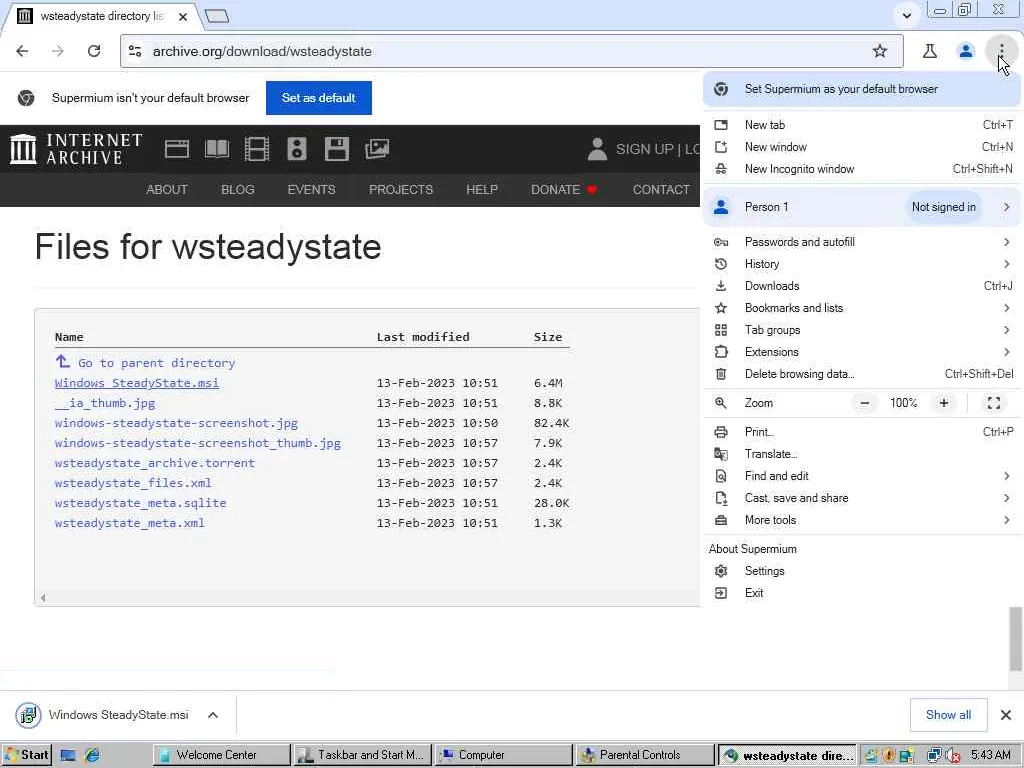Click the user silhouette icon by Sign Up
This screenshot has height=768, width=1024.
pos(597,149)
